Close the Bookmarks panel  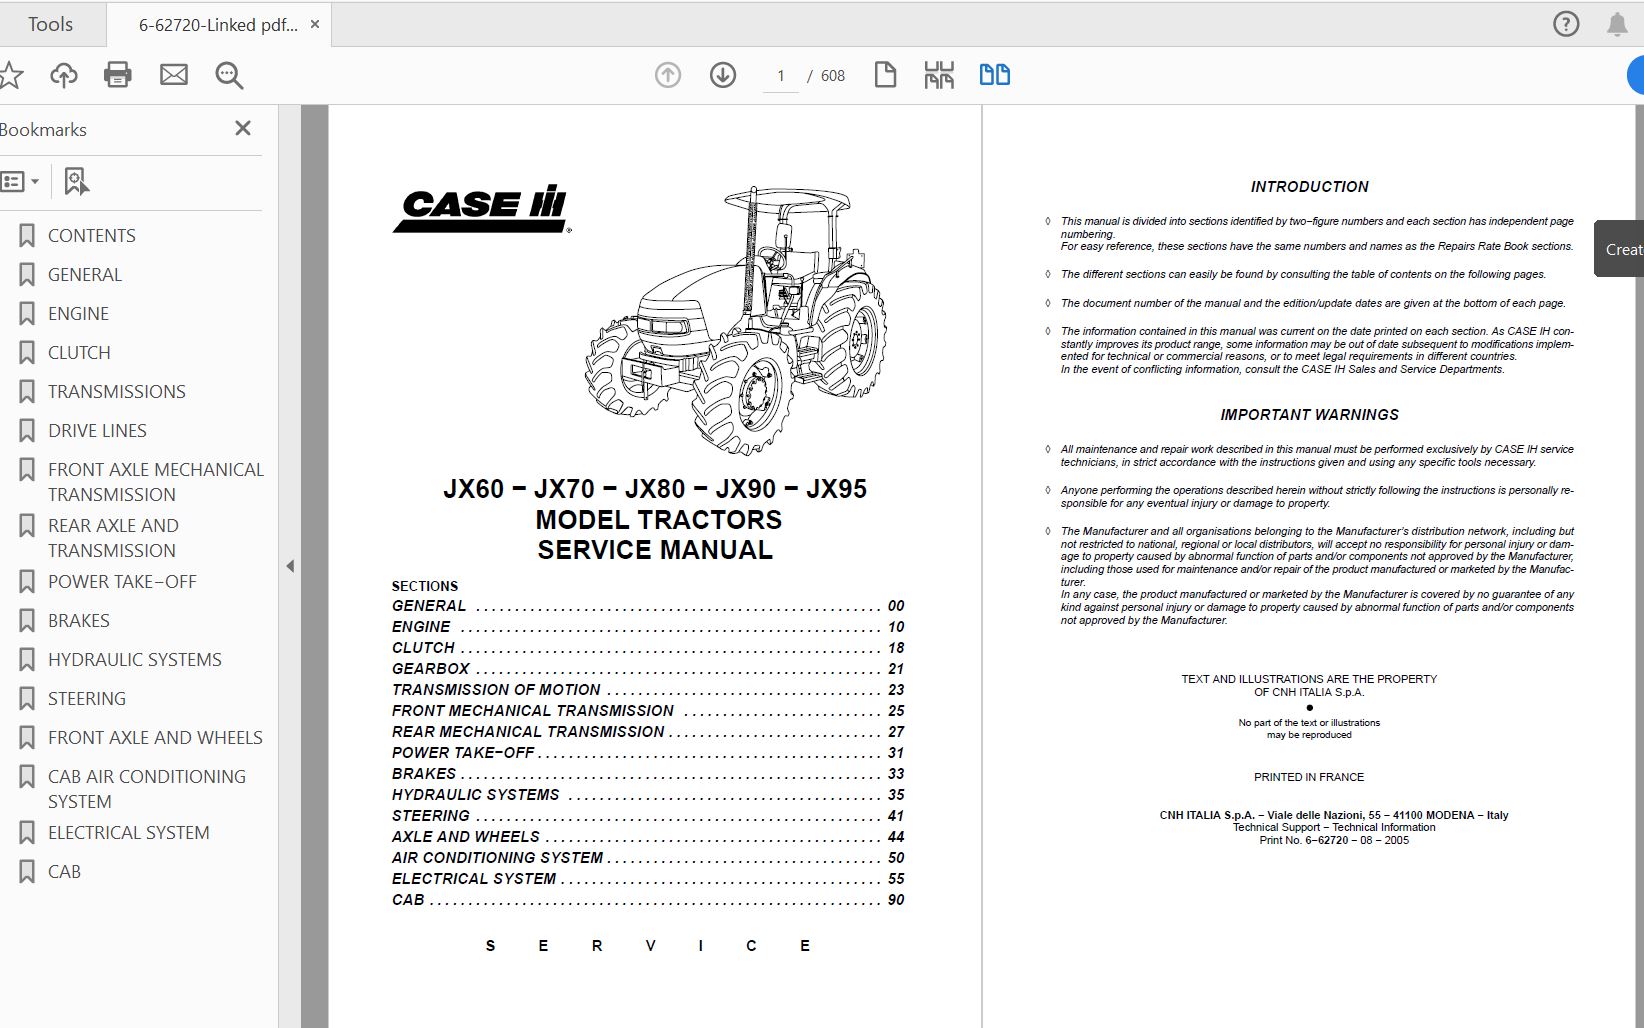242,128
